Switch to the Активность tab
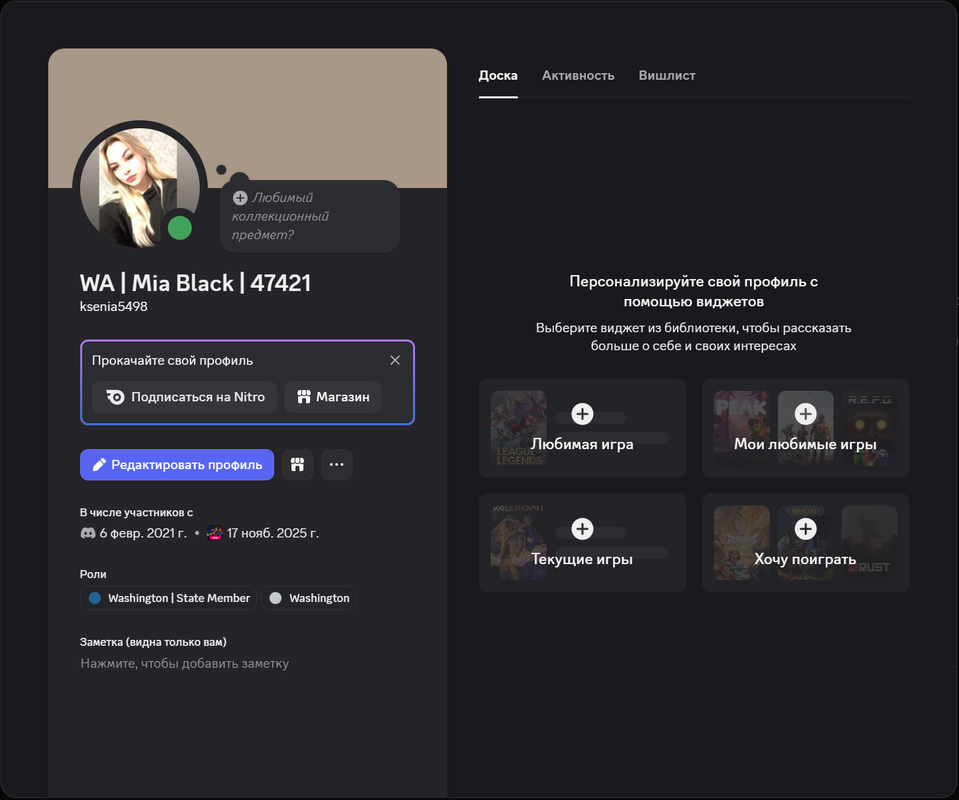 [578, 76]
